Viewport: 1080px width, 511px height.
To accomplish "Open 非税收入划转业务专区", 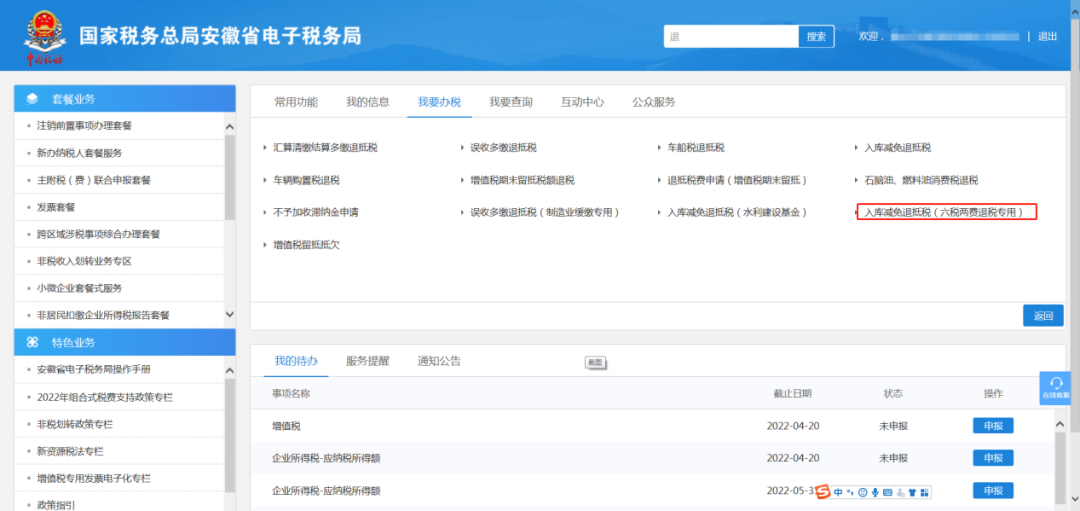I will [x=84, y=261].
